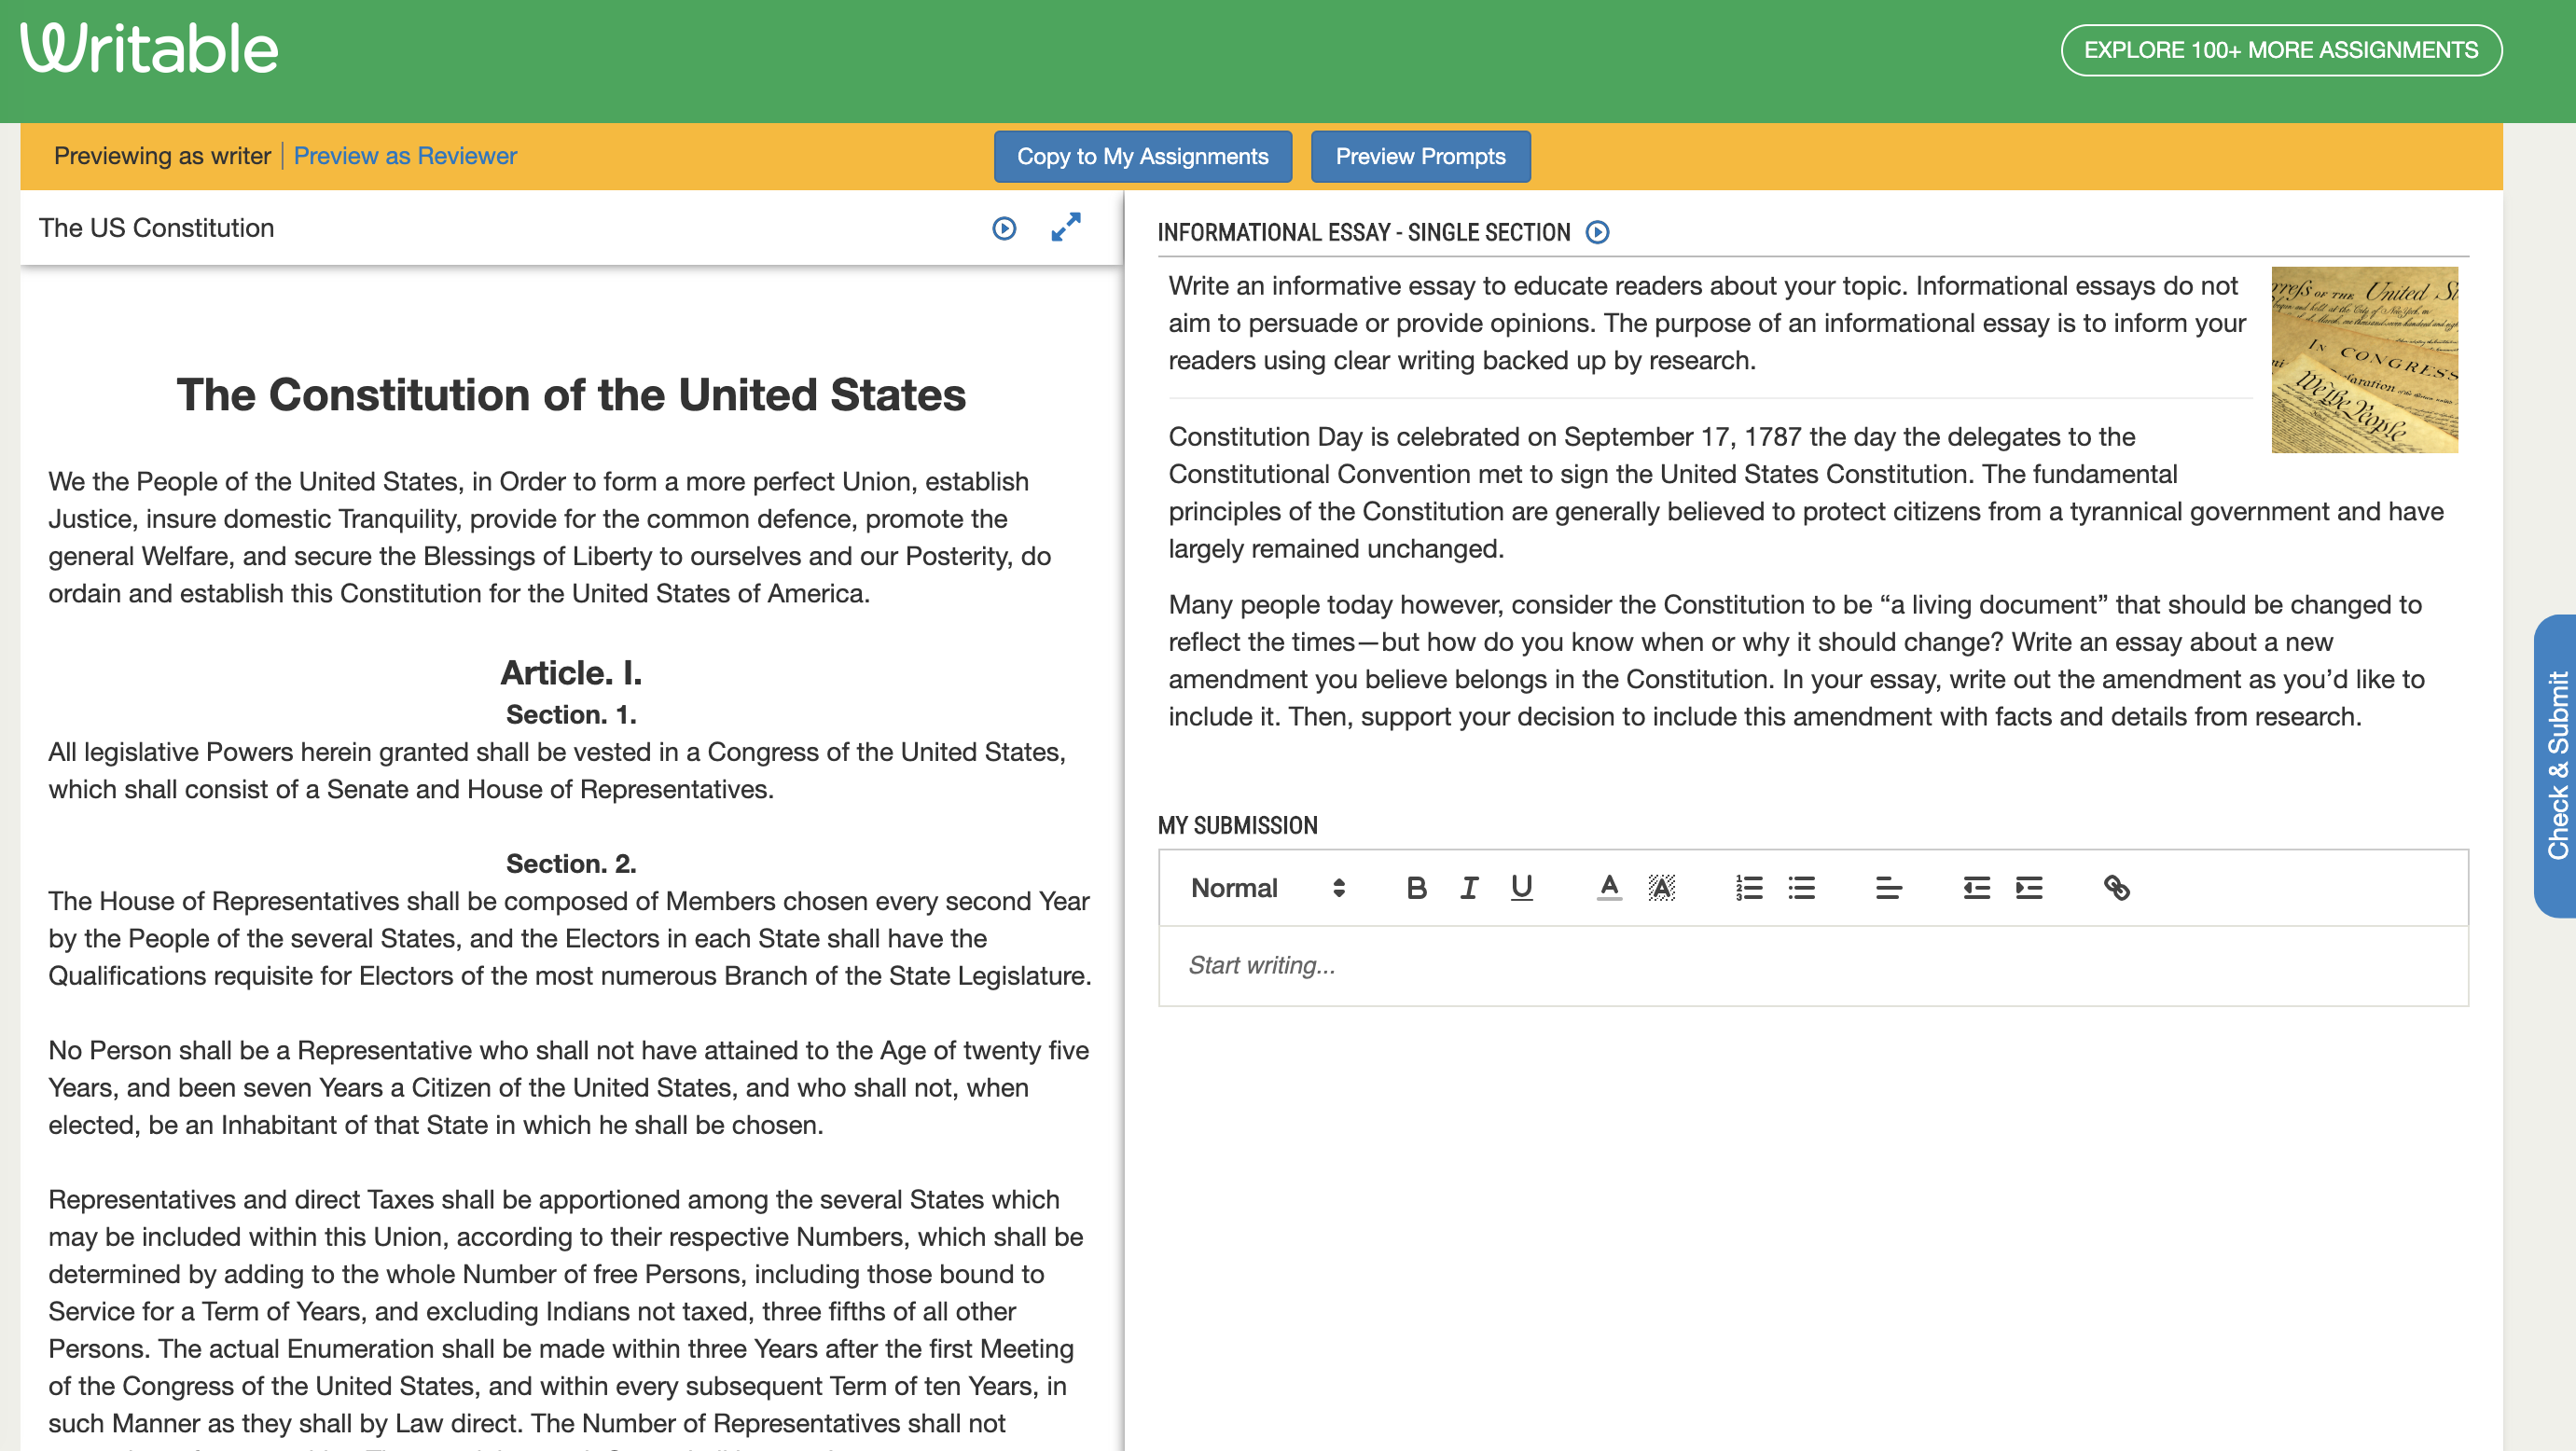2576x1451 pixels.
Task: Click the Constitution parchment thumbnail
Action: pyautogui.click(x=2364, y=360)
